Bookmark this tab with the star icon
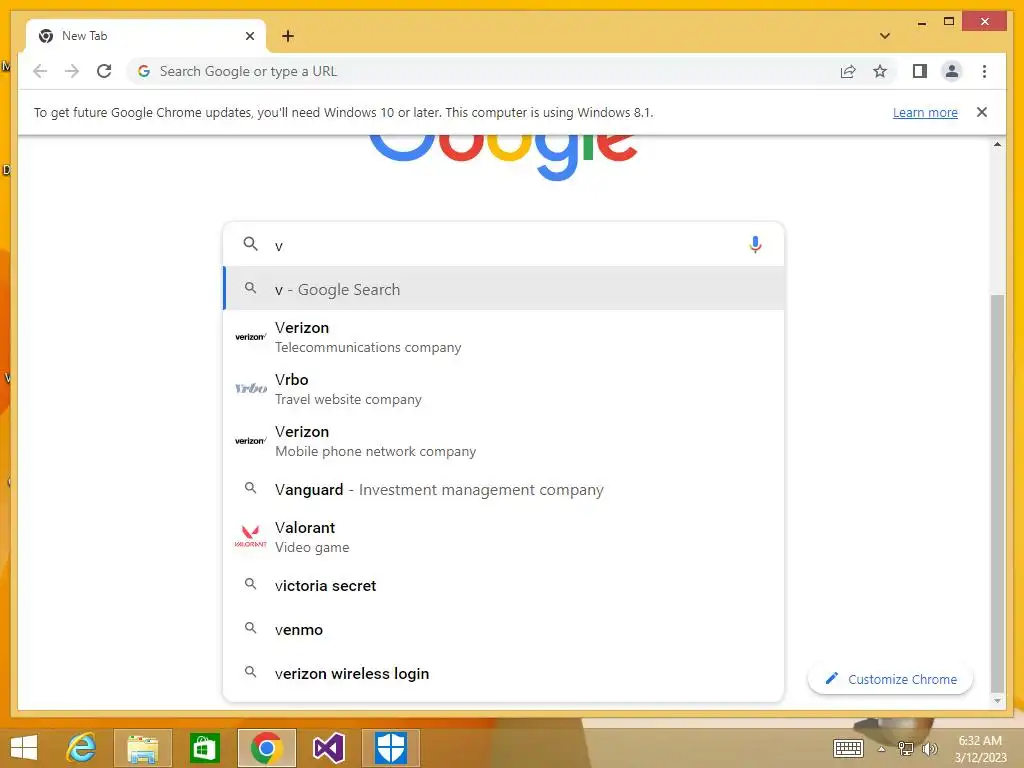Image resolution: width=1024 pixels, height=768 pixels. click(x=880, y=71)
